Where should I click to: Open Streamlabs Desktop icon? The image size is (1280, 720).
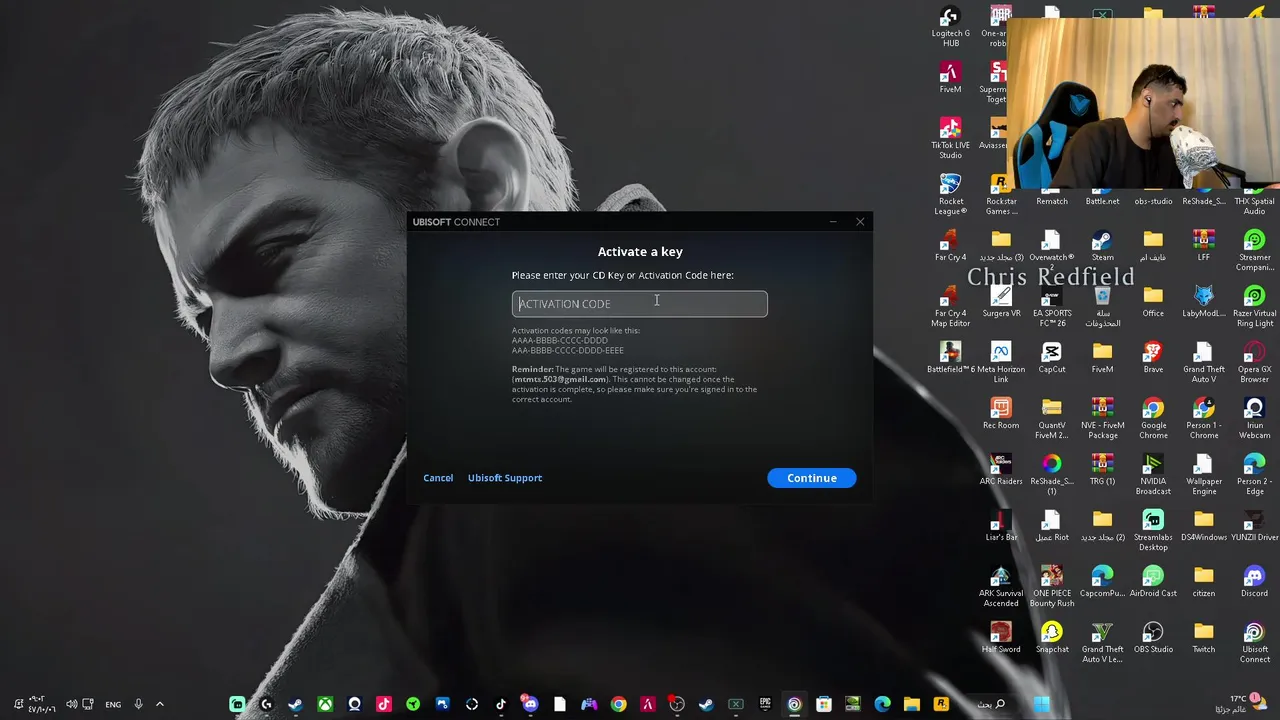click(x=1153, y=531)
